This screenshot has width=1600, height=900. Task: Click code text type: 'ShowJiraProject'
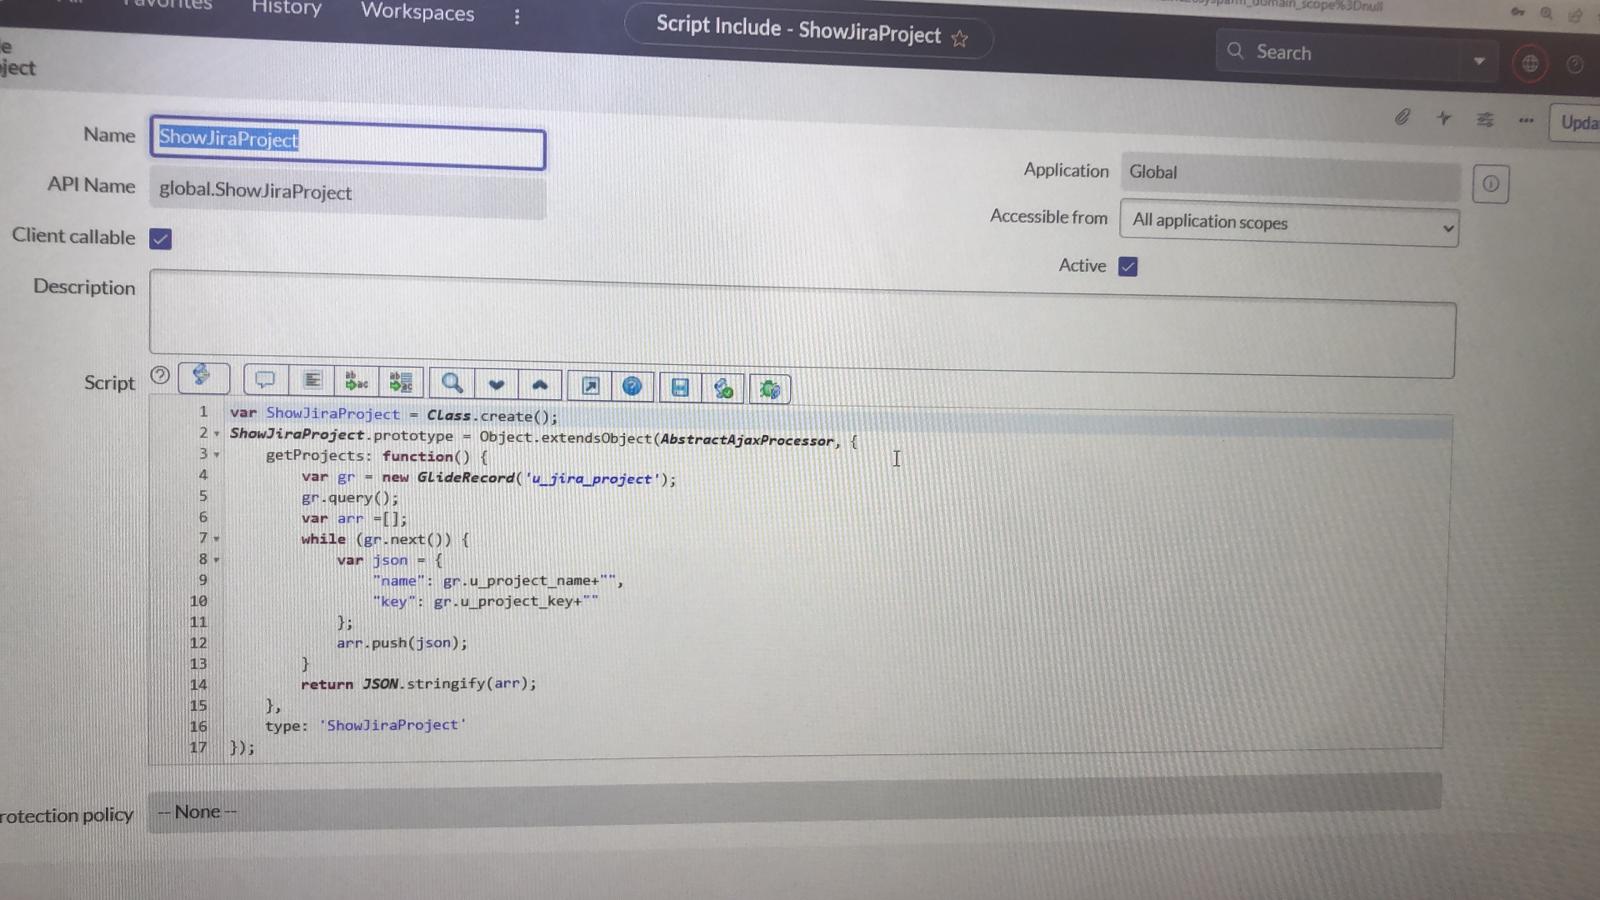366,725
